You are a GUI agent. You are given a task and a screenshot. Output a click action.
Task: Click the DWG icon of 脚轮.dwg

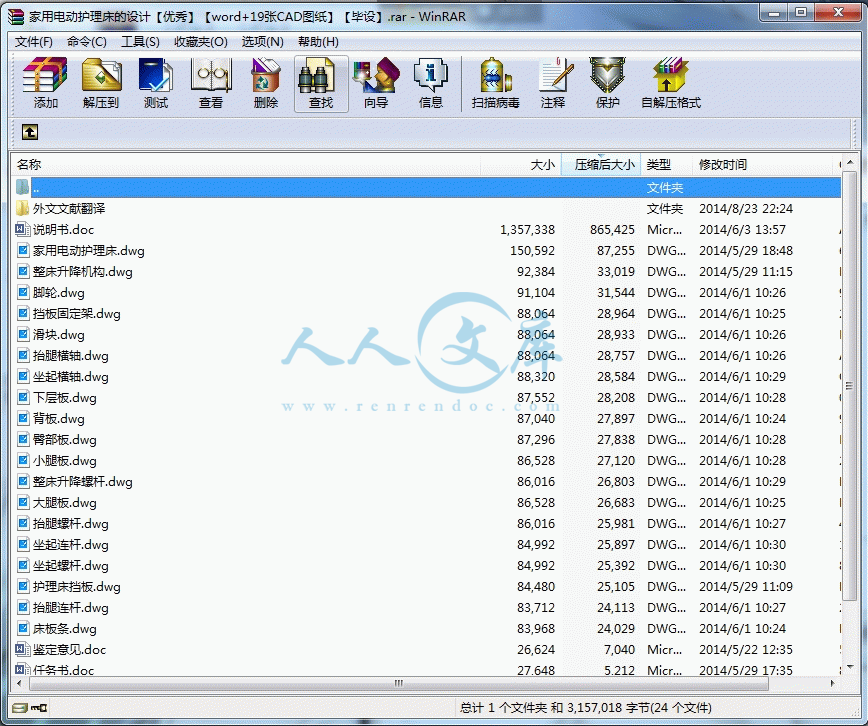coord(23,292)
